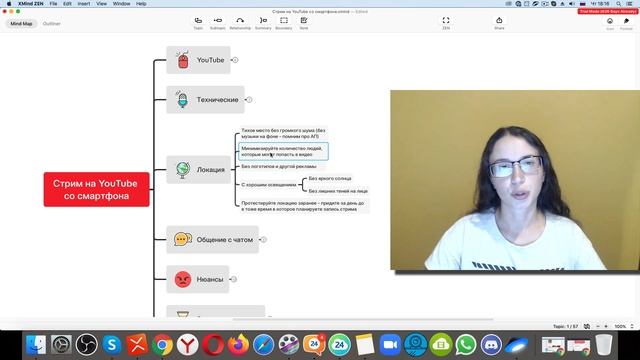Click the microphone marker on Технические topic
This screenshot has height=360, width=640.
pyautogui.click(x=182, y=100)
